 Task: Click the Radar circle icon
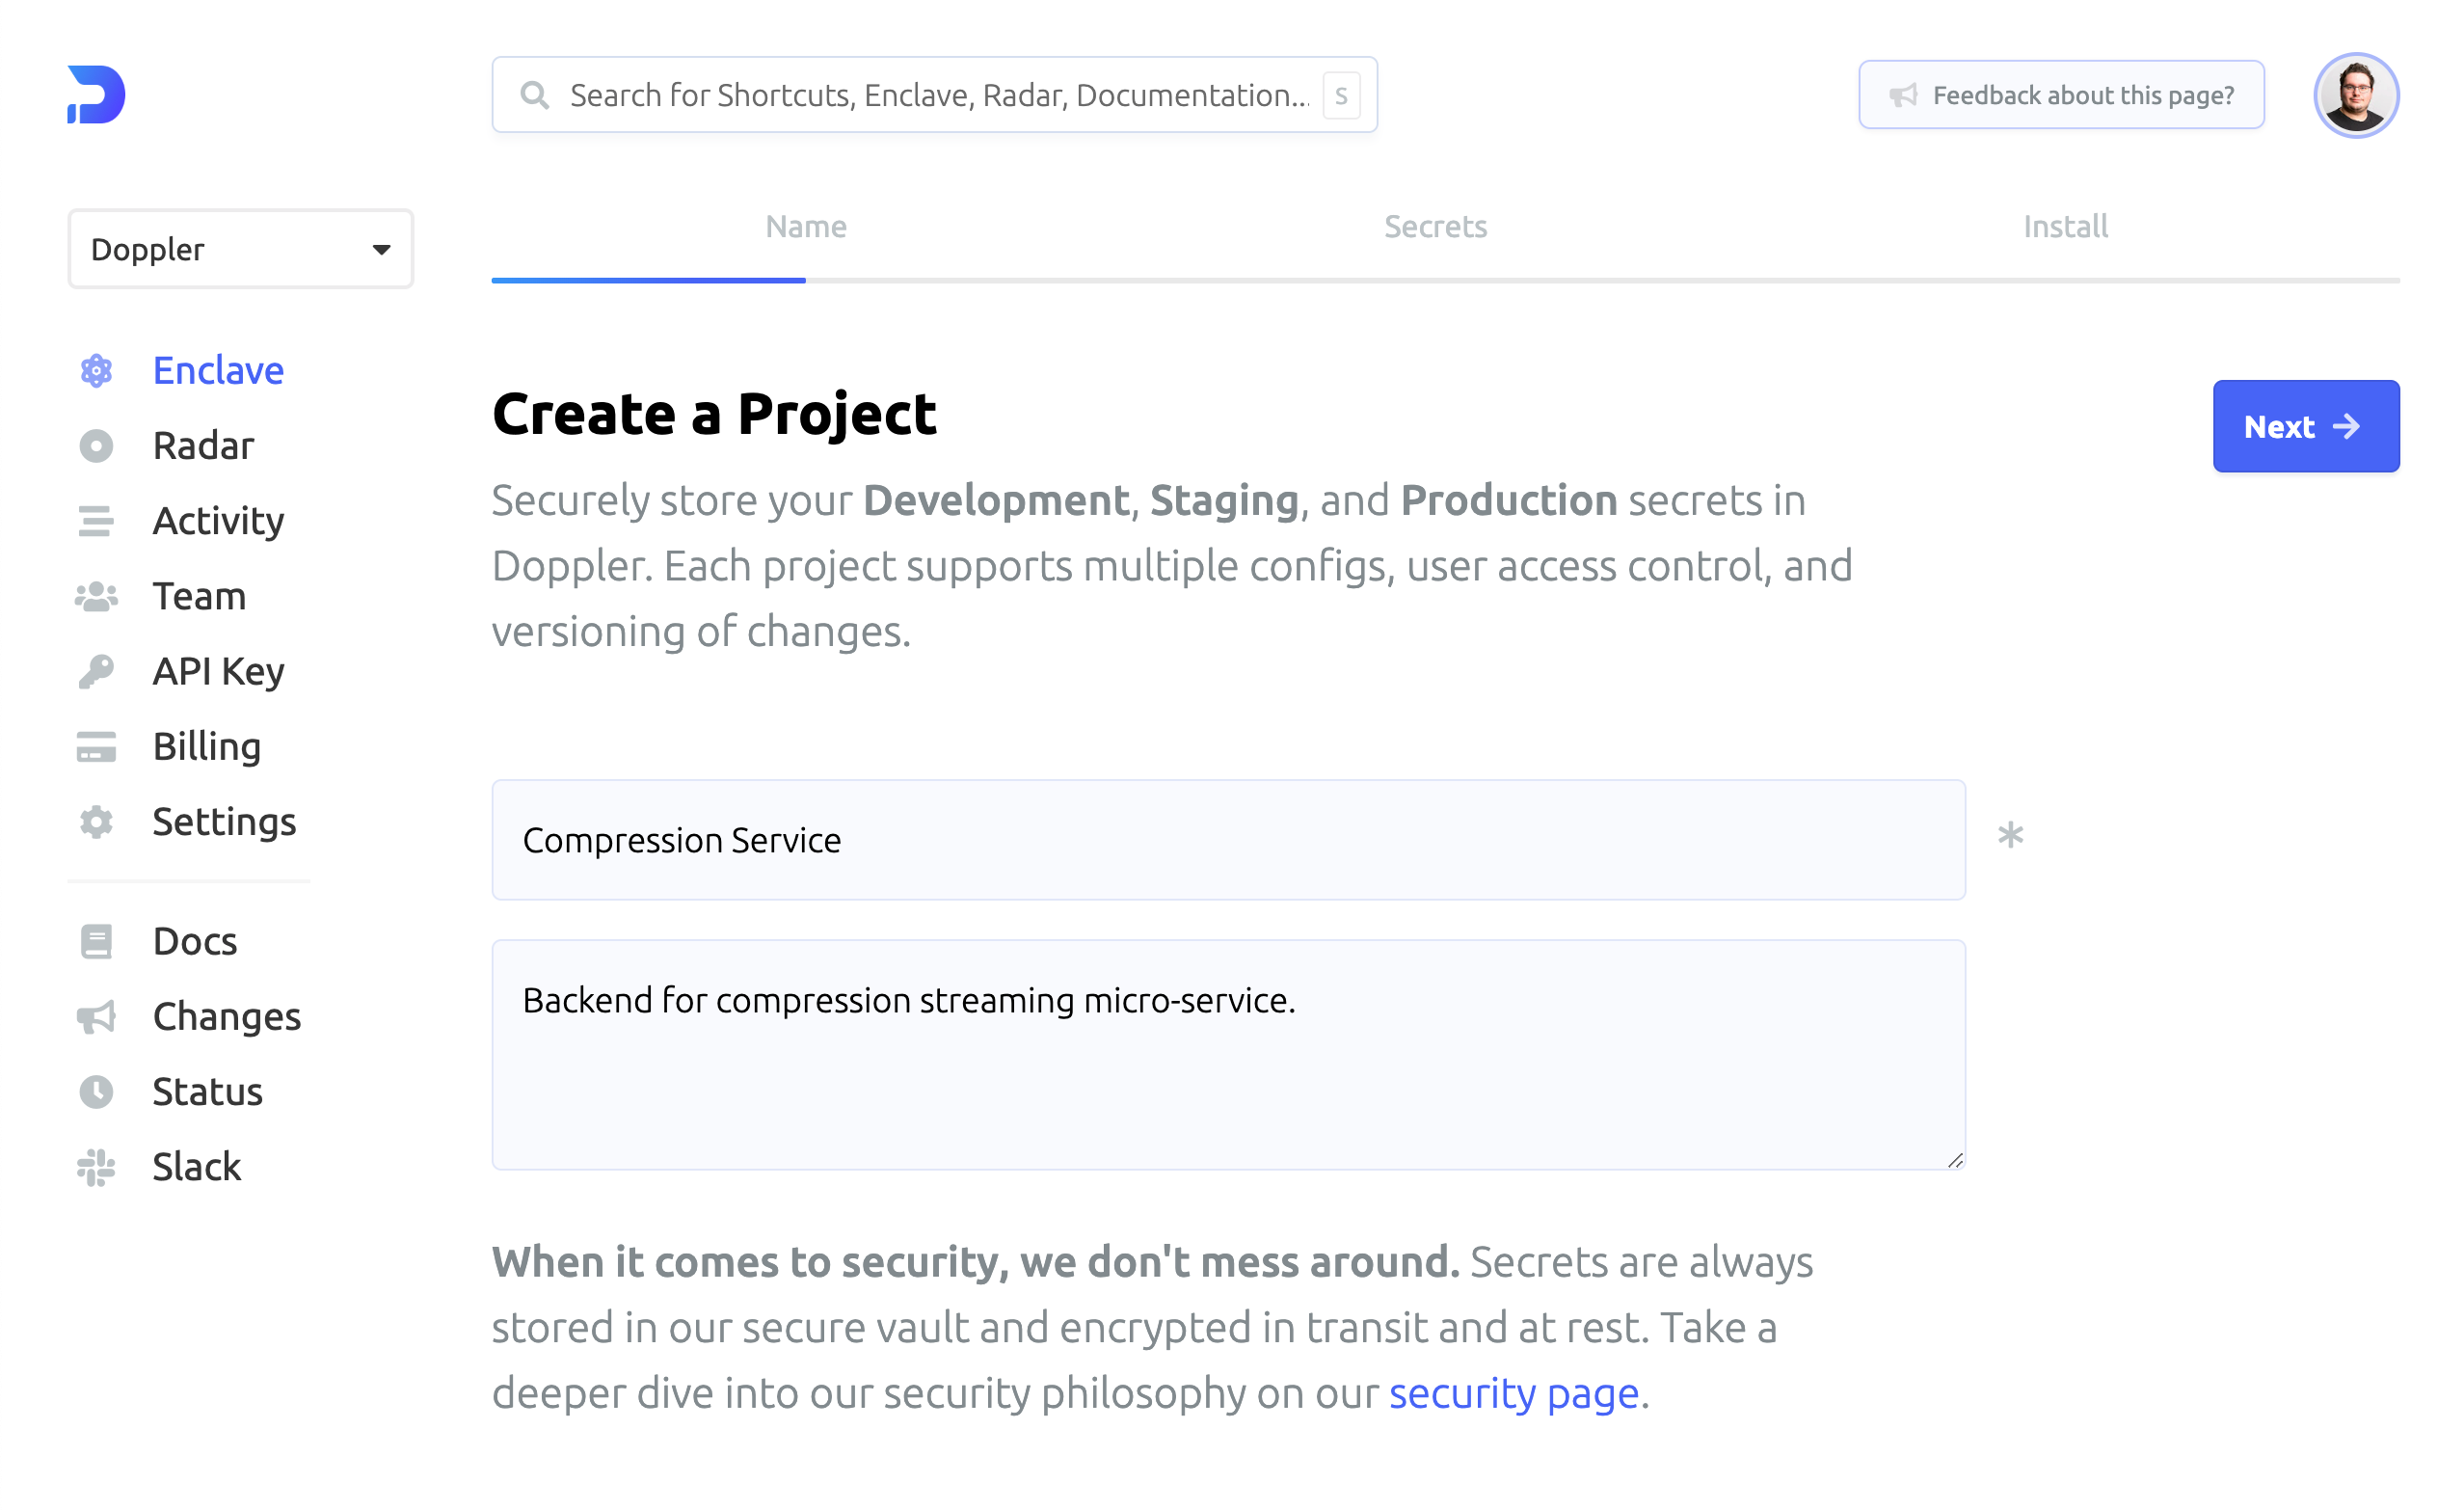[96, 446]
